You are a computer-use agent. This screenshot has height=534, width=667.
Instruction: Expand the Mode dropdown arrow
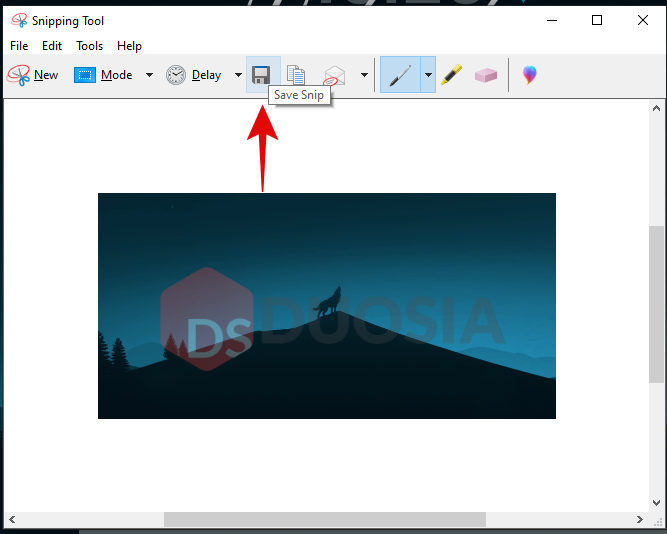click(x=149, y=75)
